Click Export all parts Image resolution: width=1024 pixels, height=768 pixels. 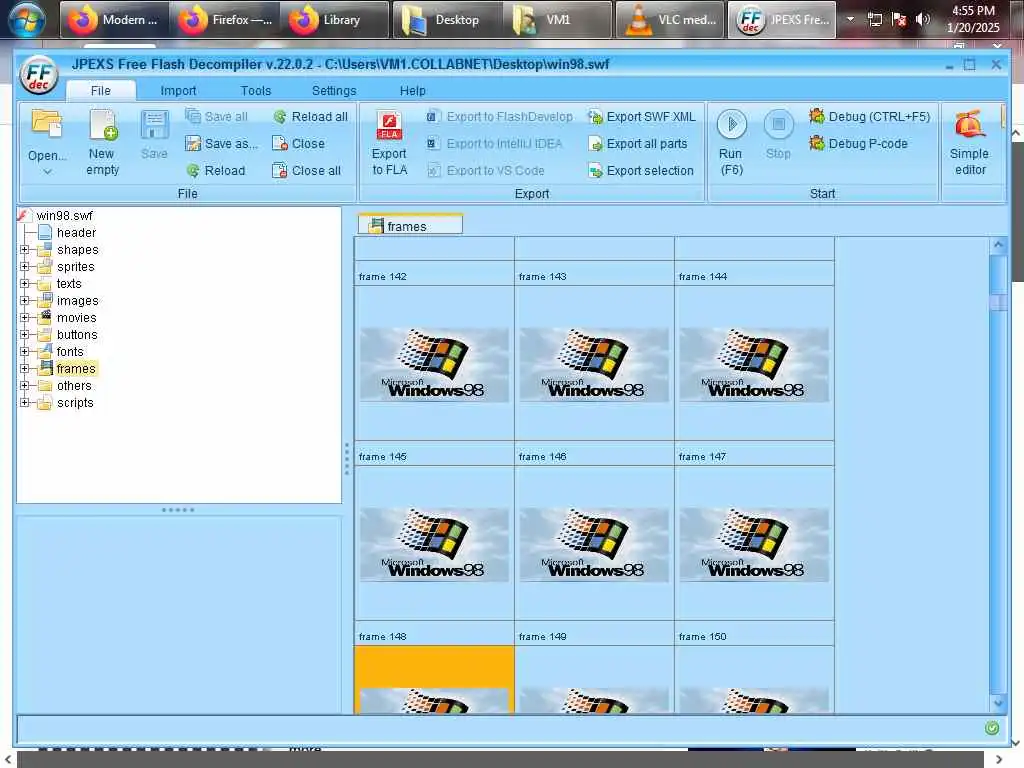click(637, 143)
